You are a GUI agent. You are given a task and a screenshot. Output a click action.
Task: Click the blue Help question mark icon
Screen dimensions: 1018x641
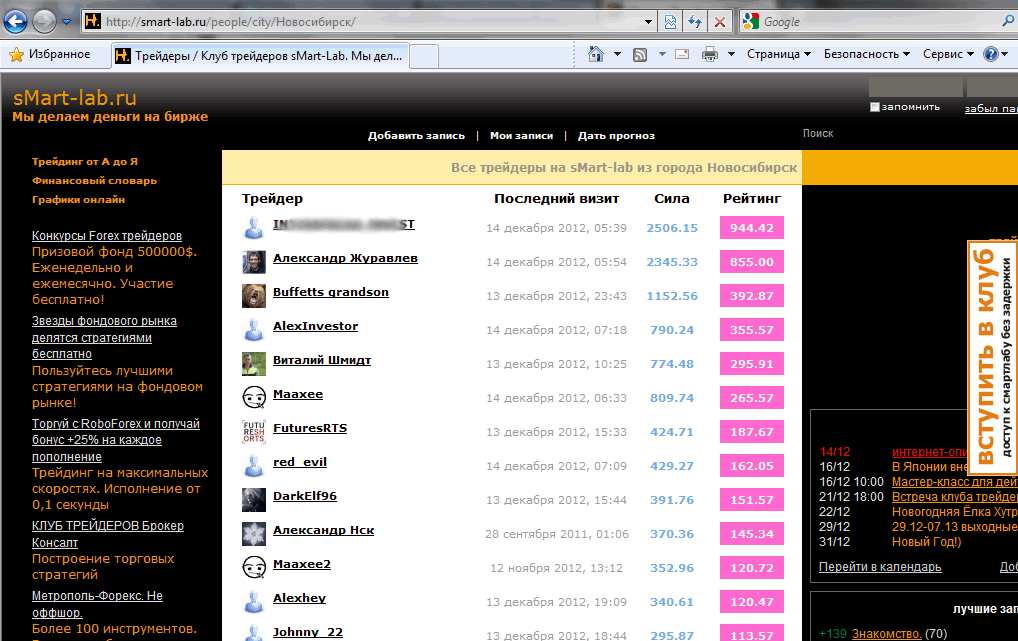[991, 54]
